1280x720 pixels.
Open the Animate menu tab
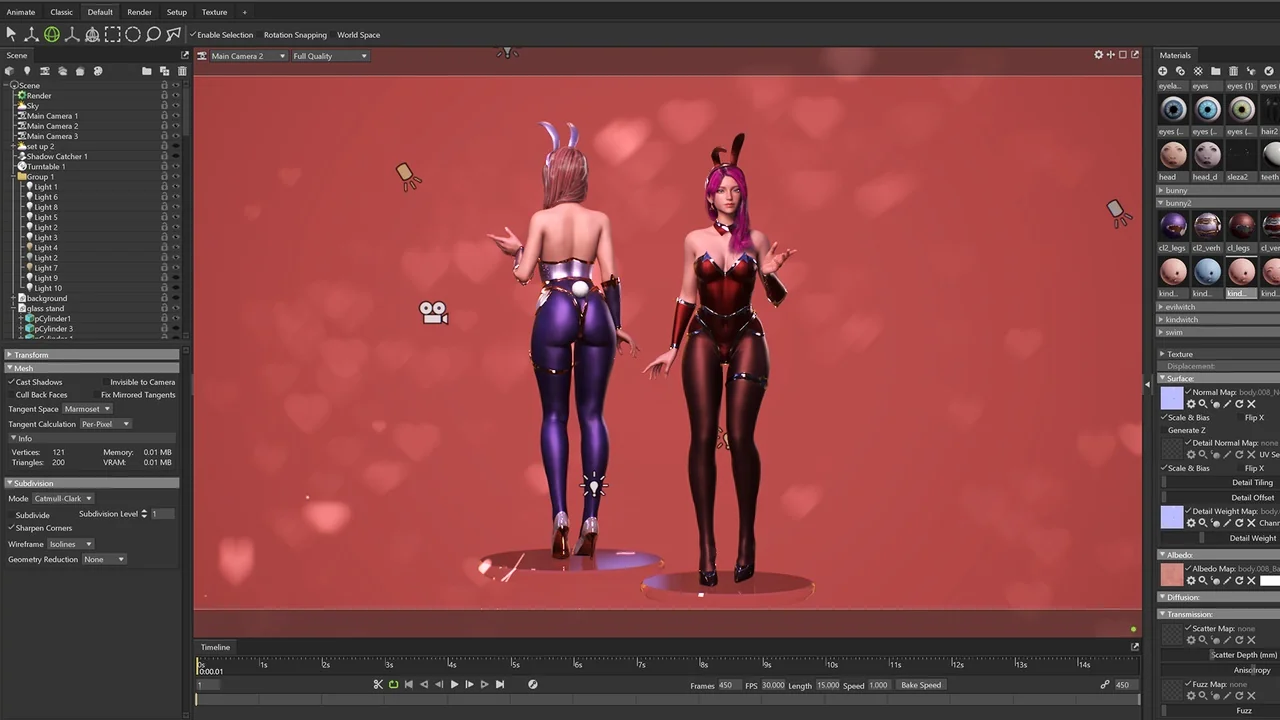pyautogui.click(x=23, y=11)
